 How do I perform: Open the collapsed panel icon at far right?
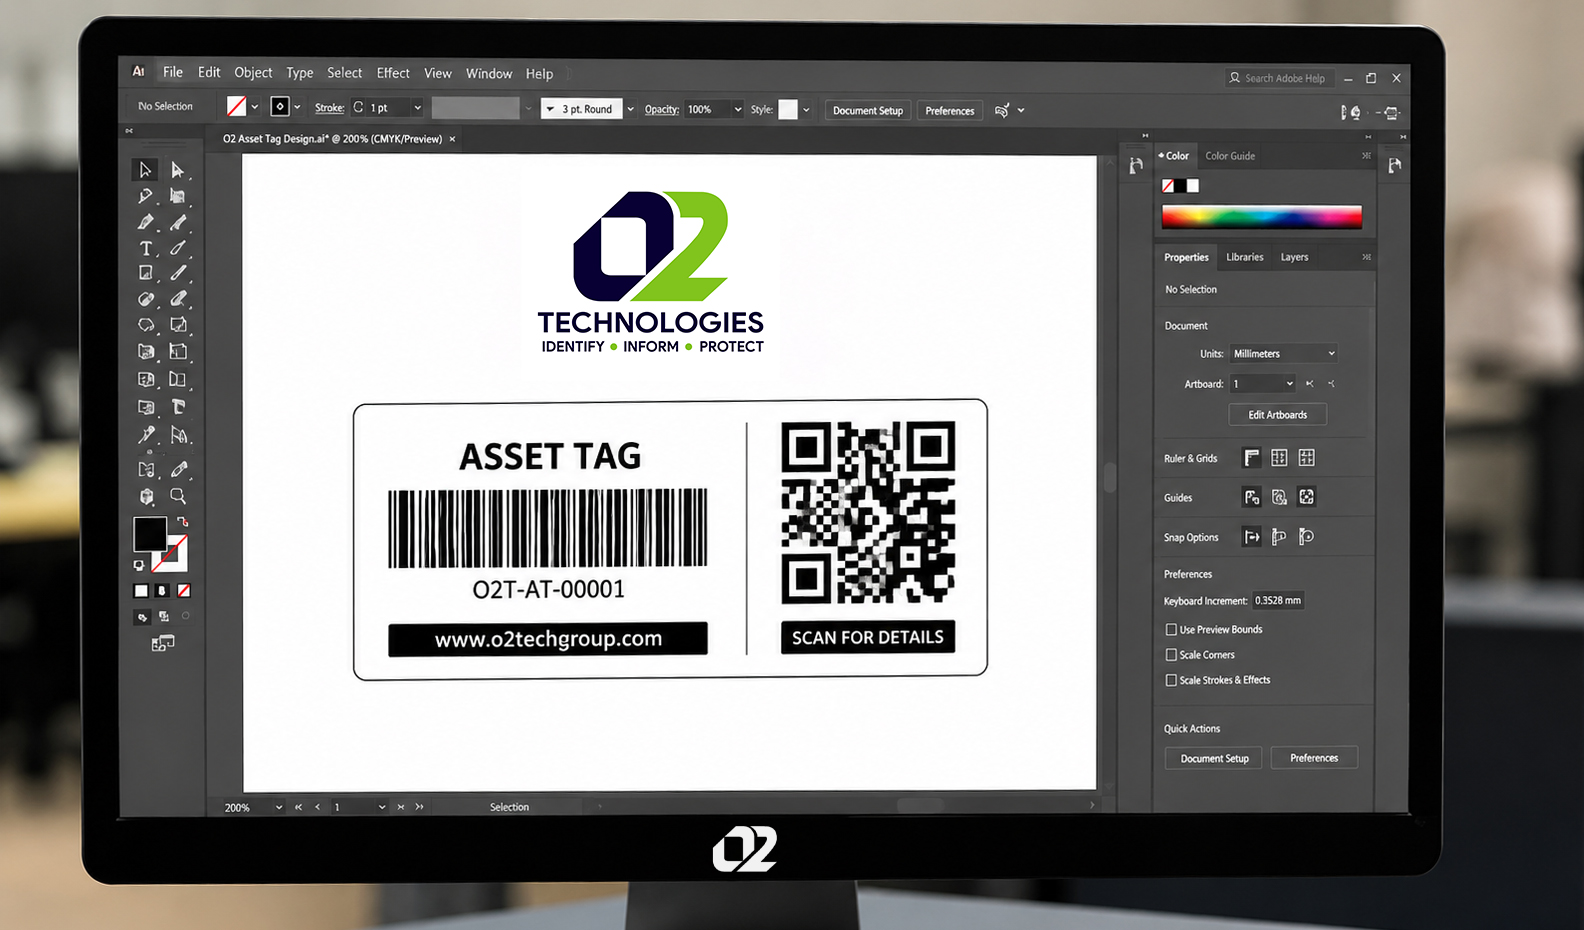pyautogui.click(x=1394, y=166)
